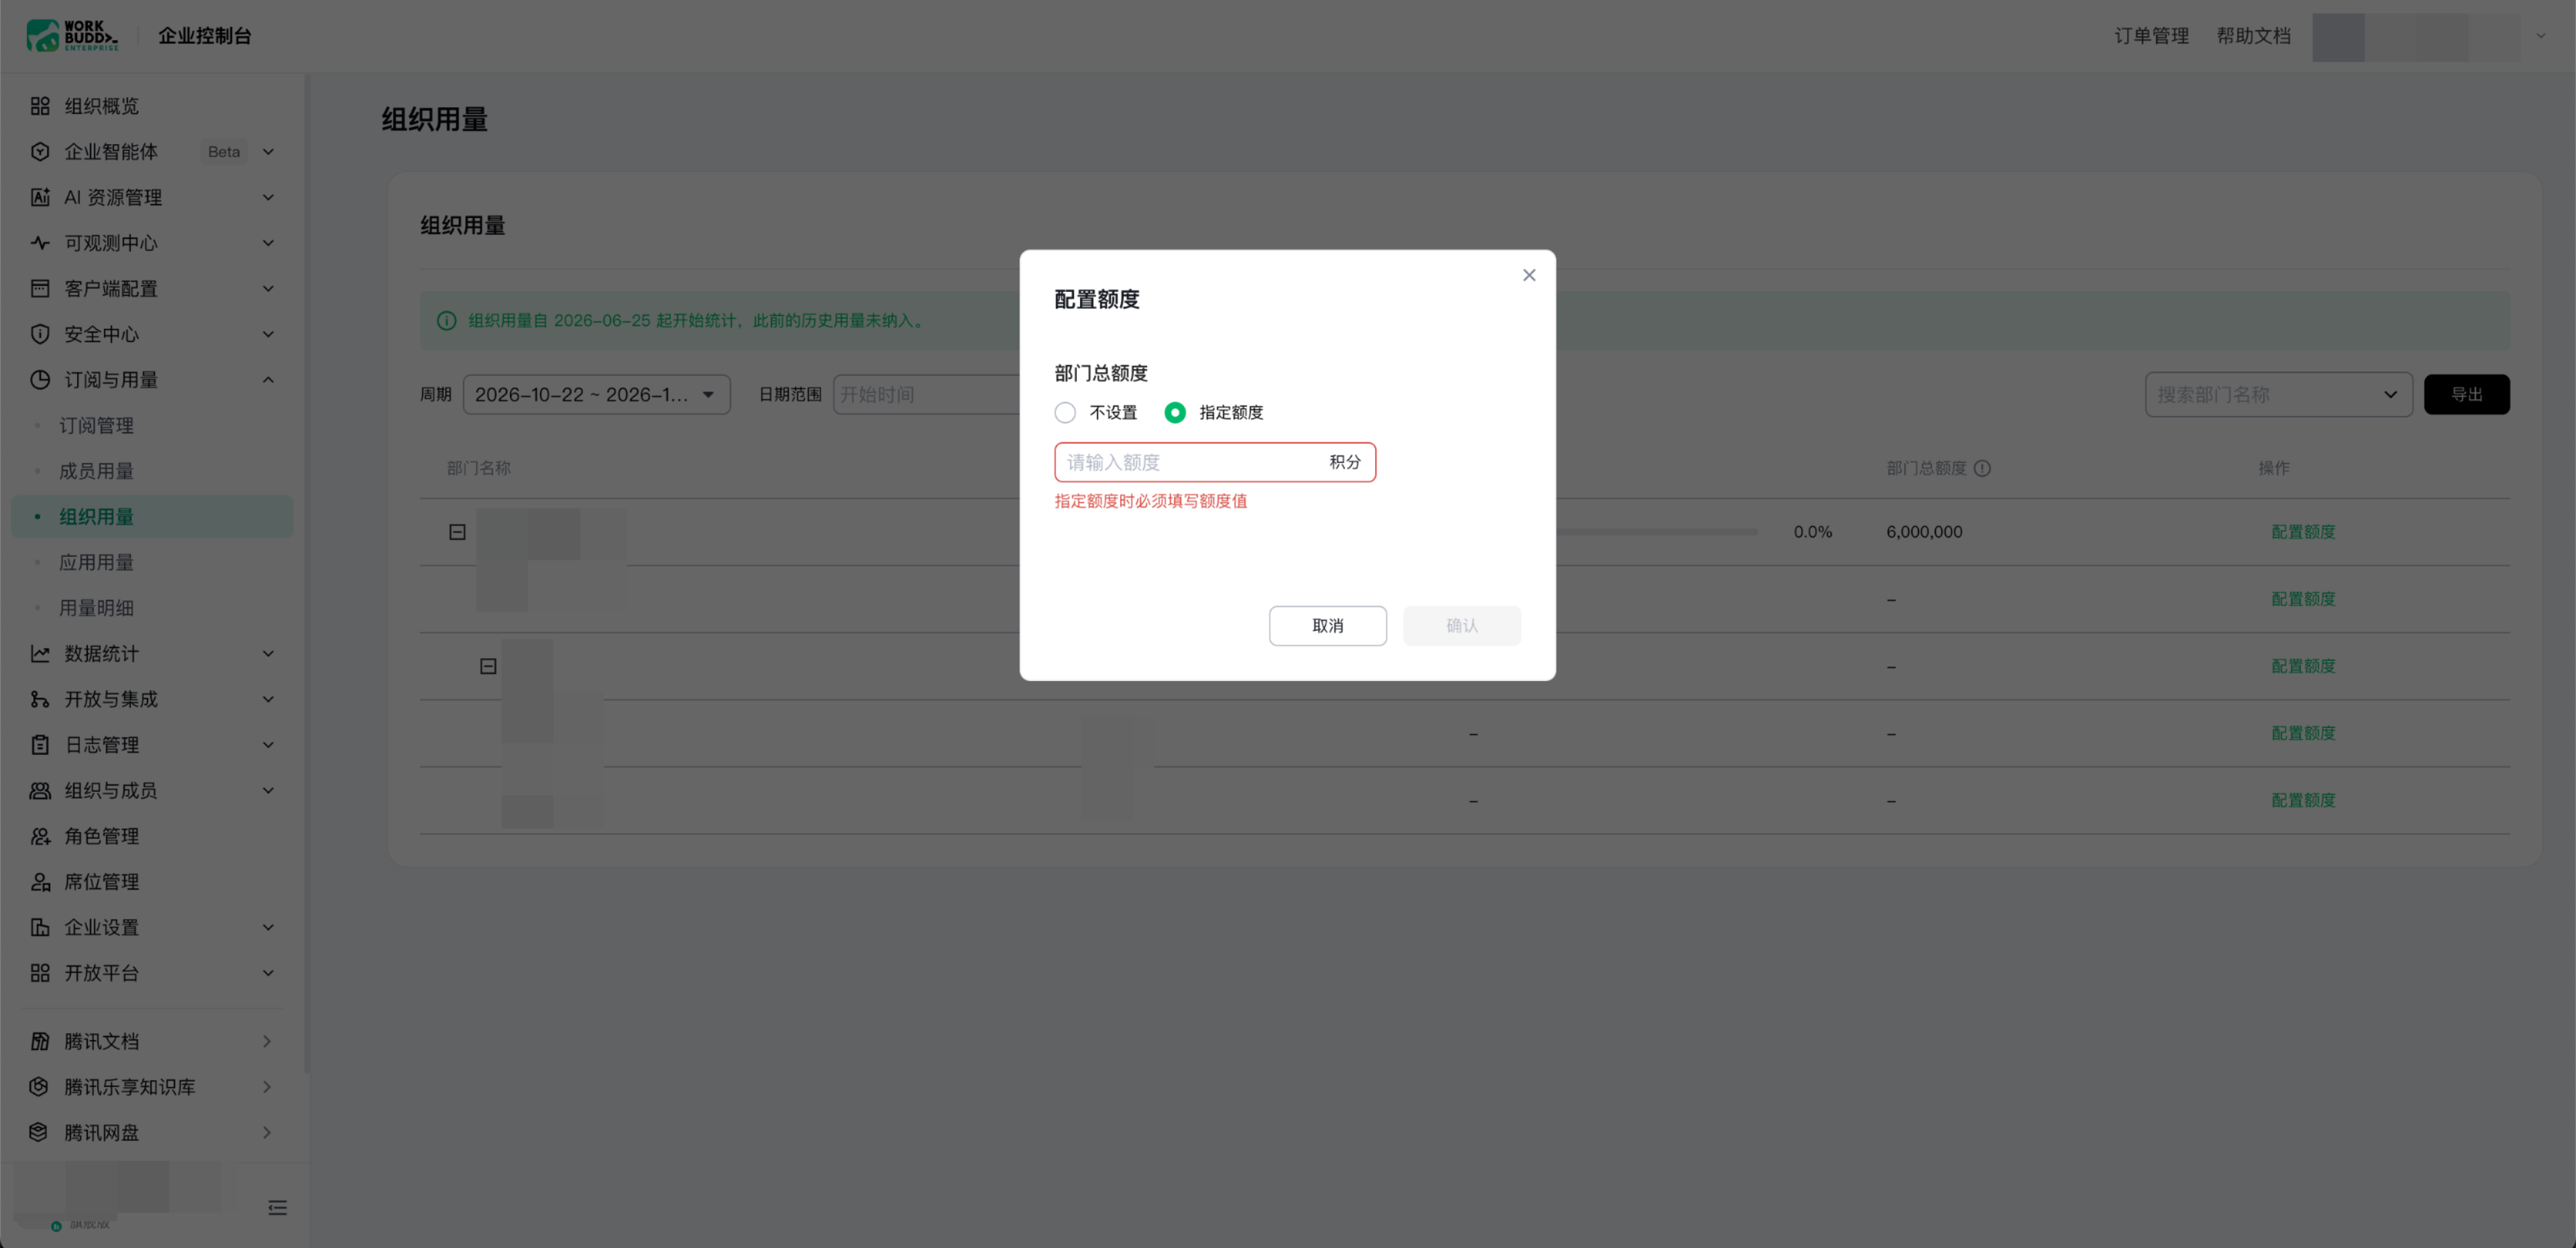This screenshot has width=2576, height=1248.
Task: Collapse the 订阅与用量 menu chevron
Action: click(268, 380)
